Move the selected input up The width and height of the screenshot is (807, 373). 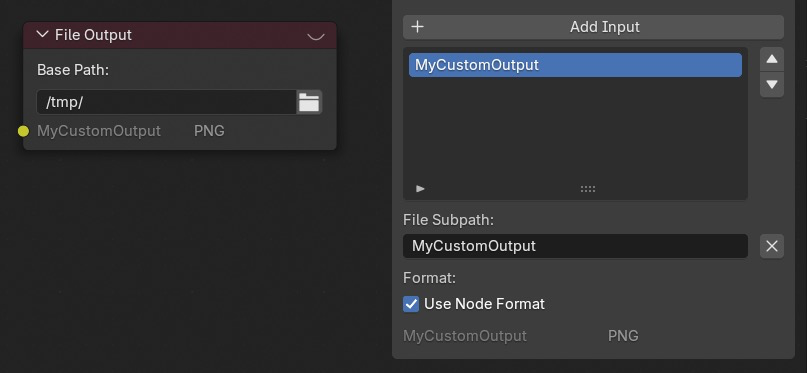pyautogui.click(x=771, y=59)
